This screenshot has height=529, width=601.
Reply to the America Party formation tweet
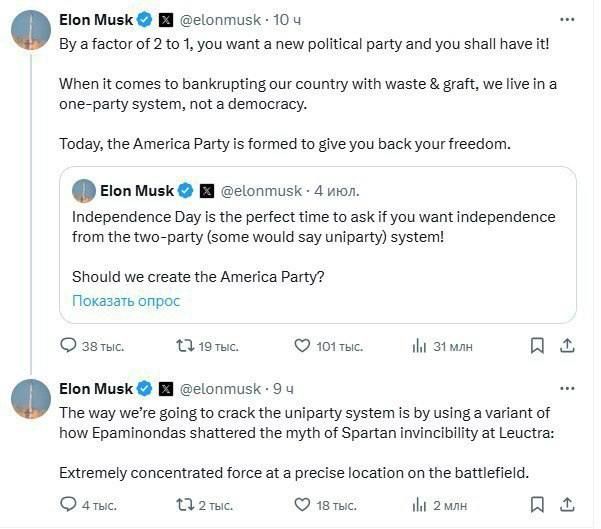(x=69, y=346)
